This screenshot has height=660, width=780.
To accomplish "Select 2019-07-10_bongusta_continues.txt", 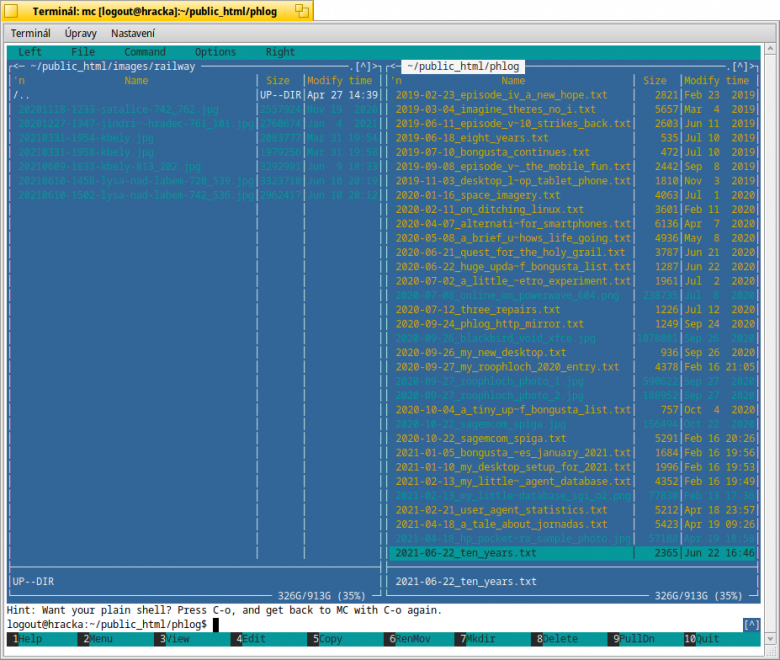I will [572, 152].
